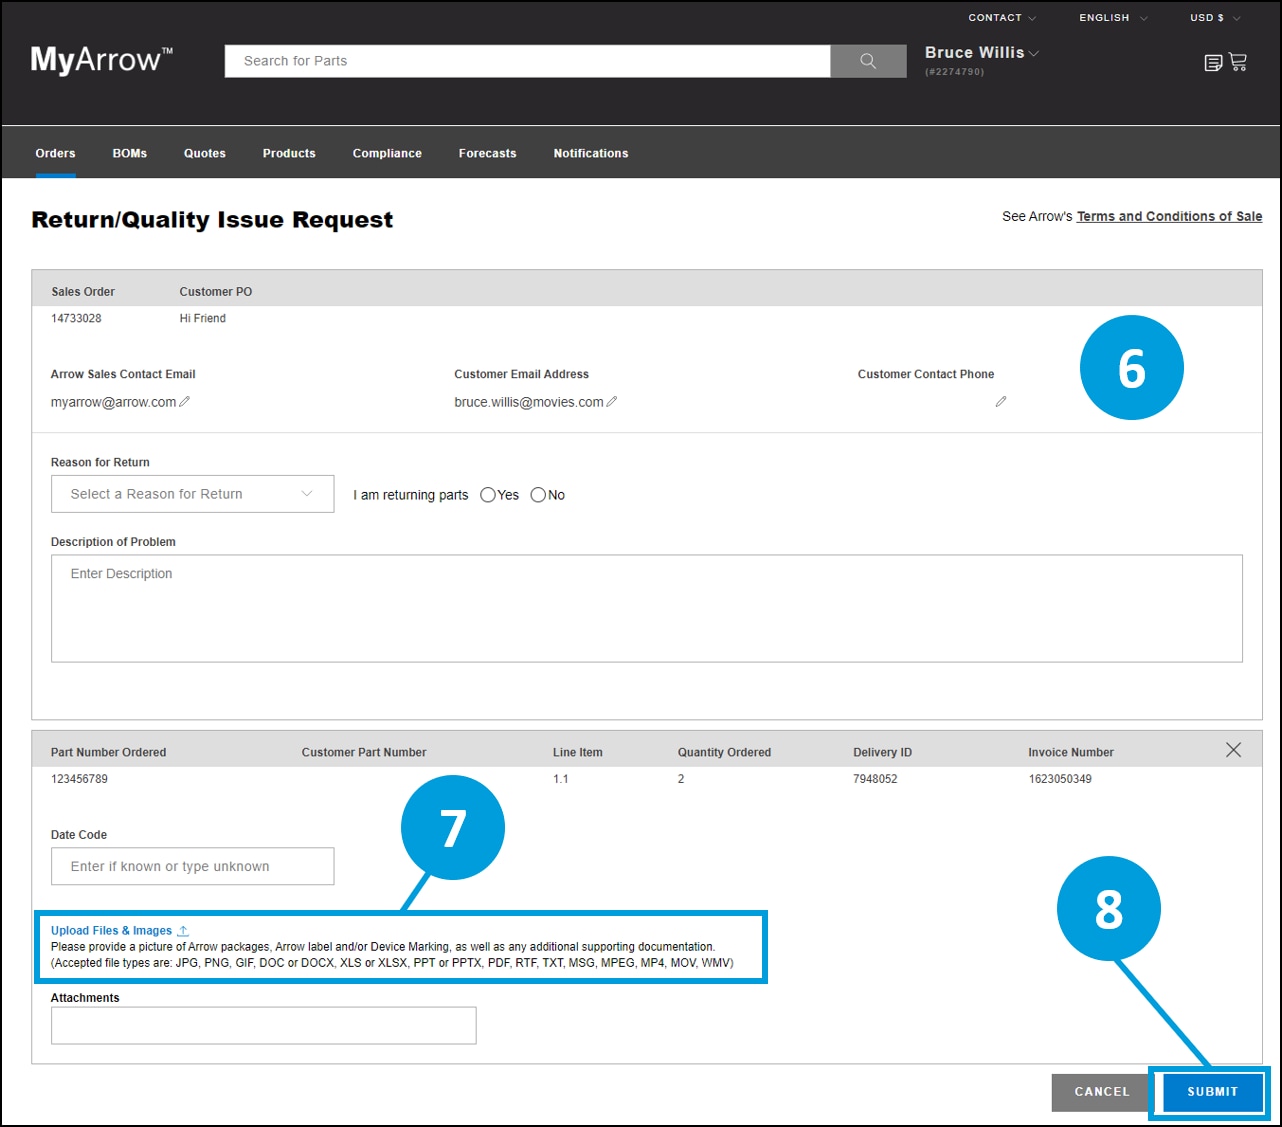The height and width of the screenshot is (1127, 1282).
Task: Edit the Customer Contact Phone via pencil icon
Action: pyautogui.click(x=1001, y=401)
